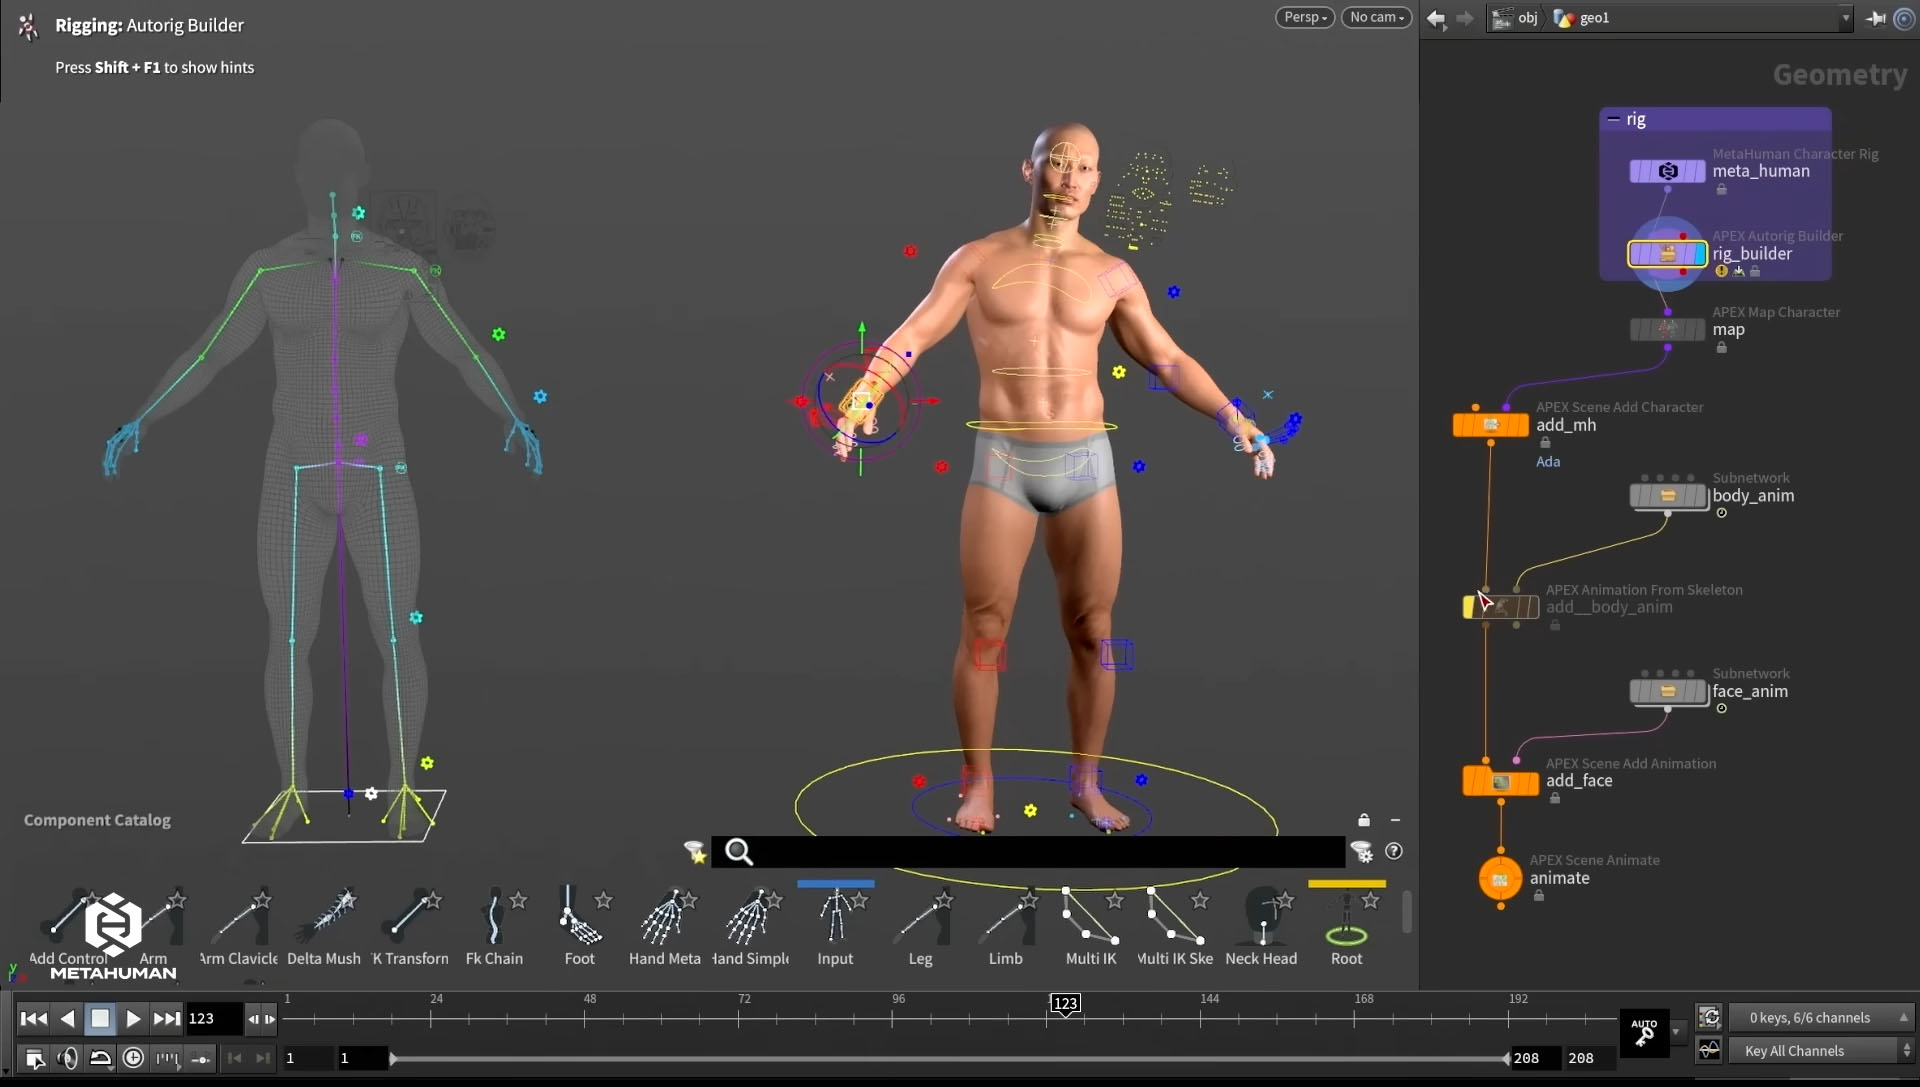Play animation in reverse
The image size is (1920, 1087).
[67, 1019]
